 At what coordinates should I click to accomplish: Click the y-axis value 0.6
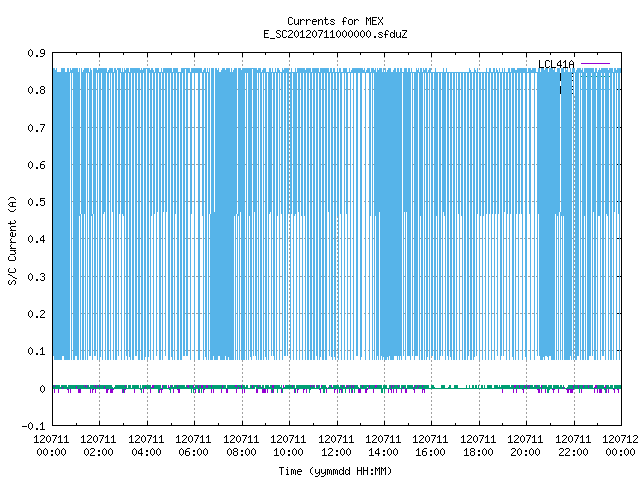[37, 165]
